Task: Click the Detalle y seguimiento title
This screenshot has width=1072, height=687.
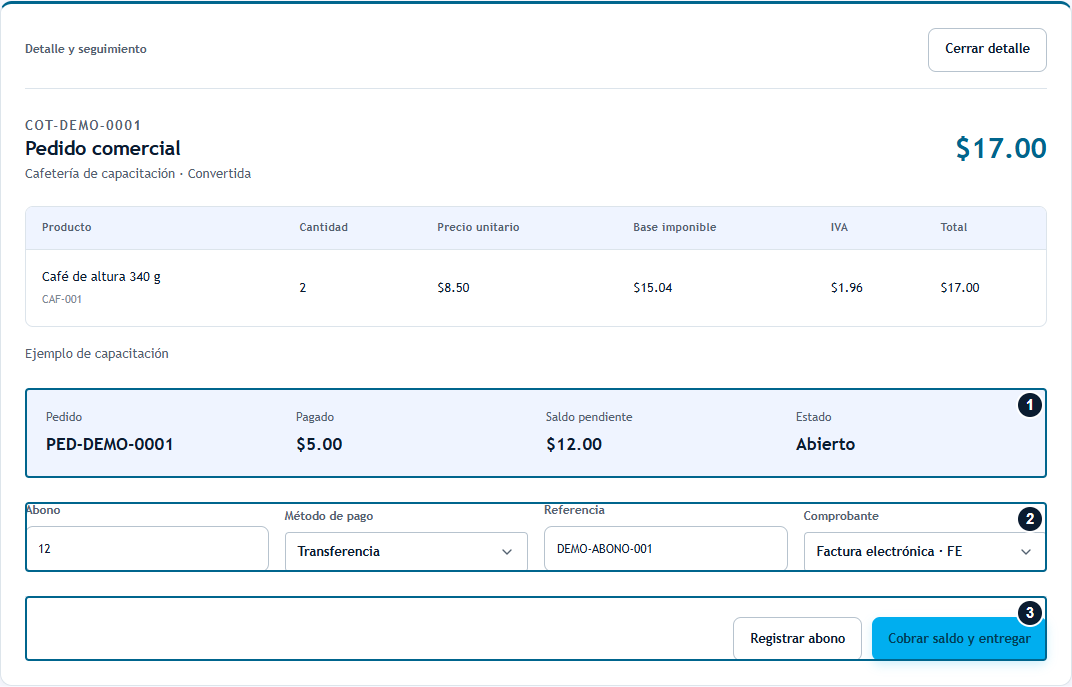Action: 85,49
